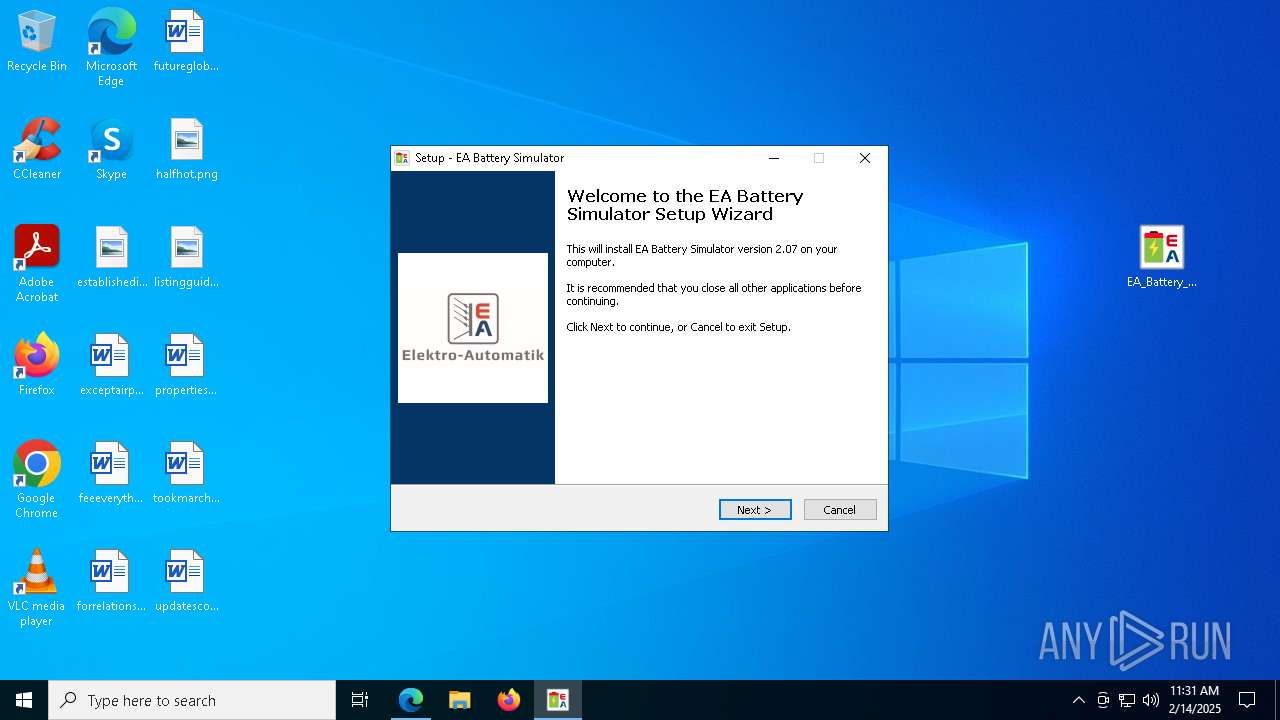
Task: Click the Meet Now tray icon
Action: click(x=1103, y=700)
